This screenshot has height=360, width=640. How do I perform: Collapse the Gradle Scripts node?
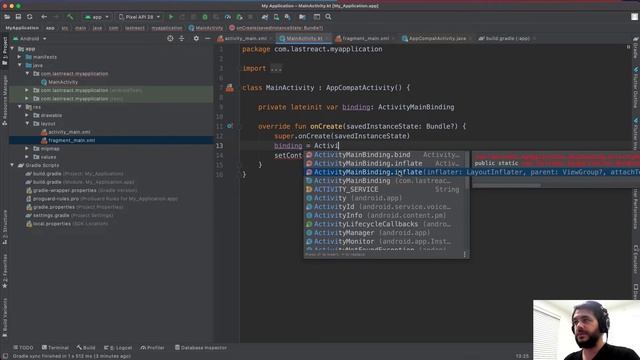(x=12, y=165)
